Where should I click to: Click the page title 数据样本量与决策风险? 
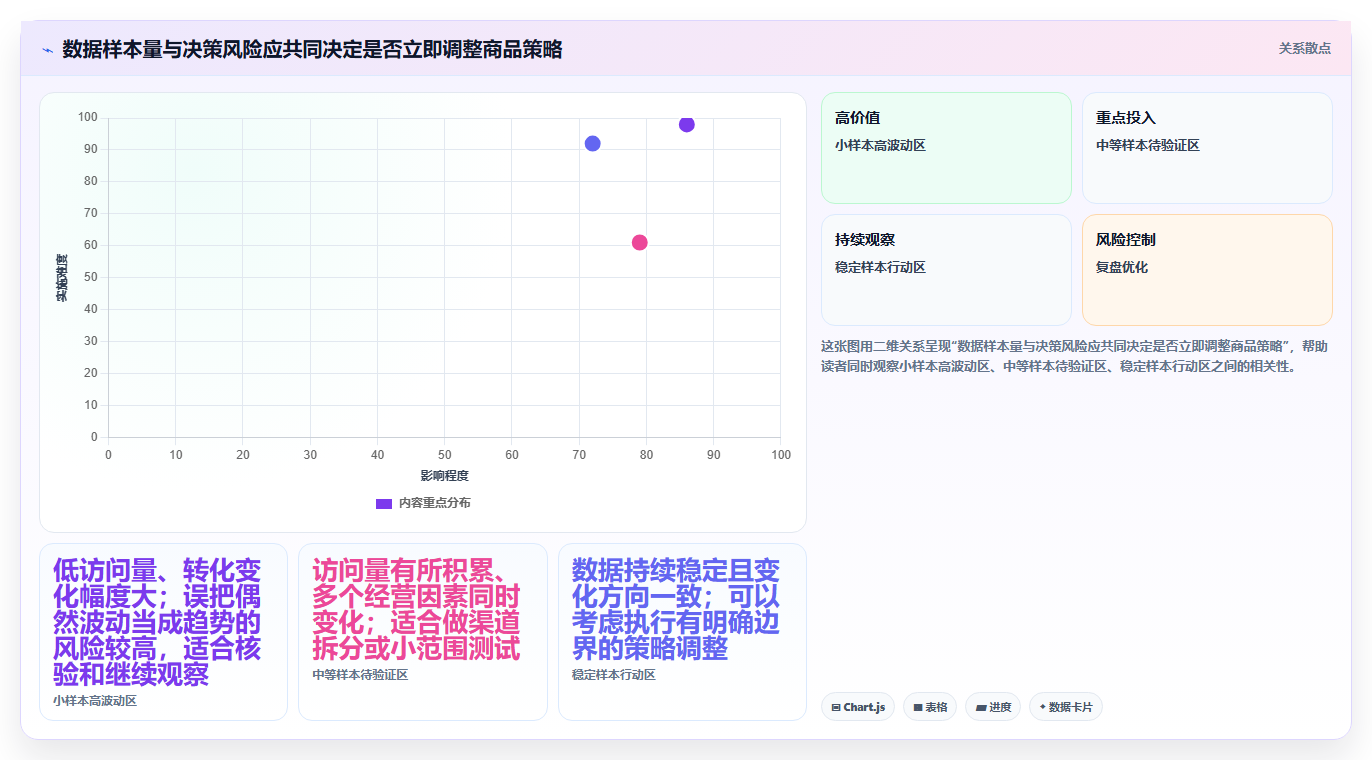pos(312,49)
